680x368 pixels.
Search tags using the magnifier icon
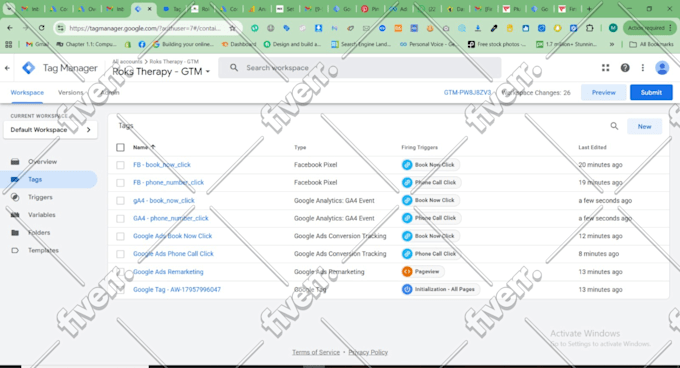(614, 126)
